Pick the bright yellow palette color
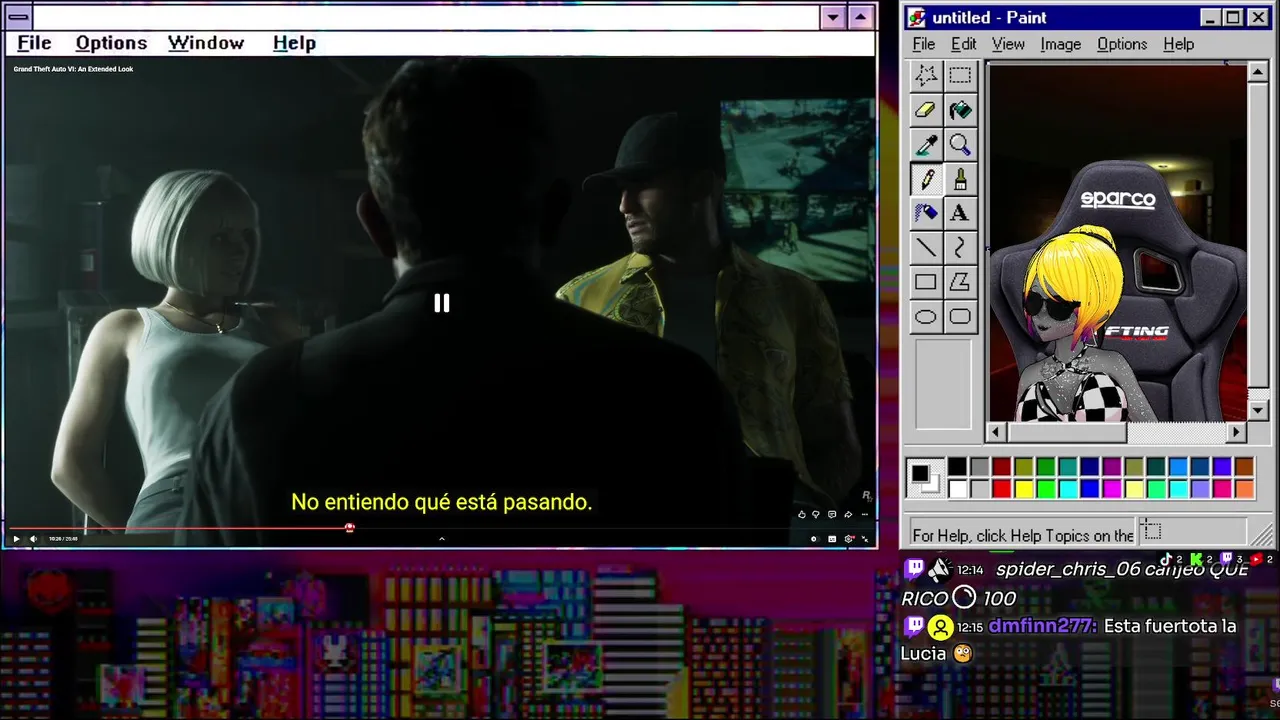 click(1024, 489)
